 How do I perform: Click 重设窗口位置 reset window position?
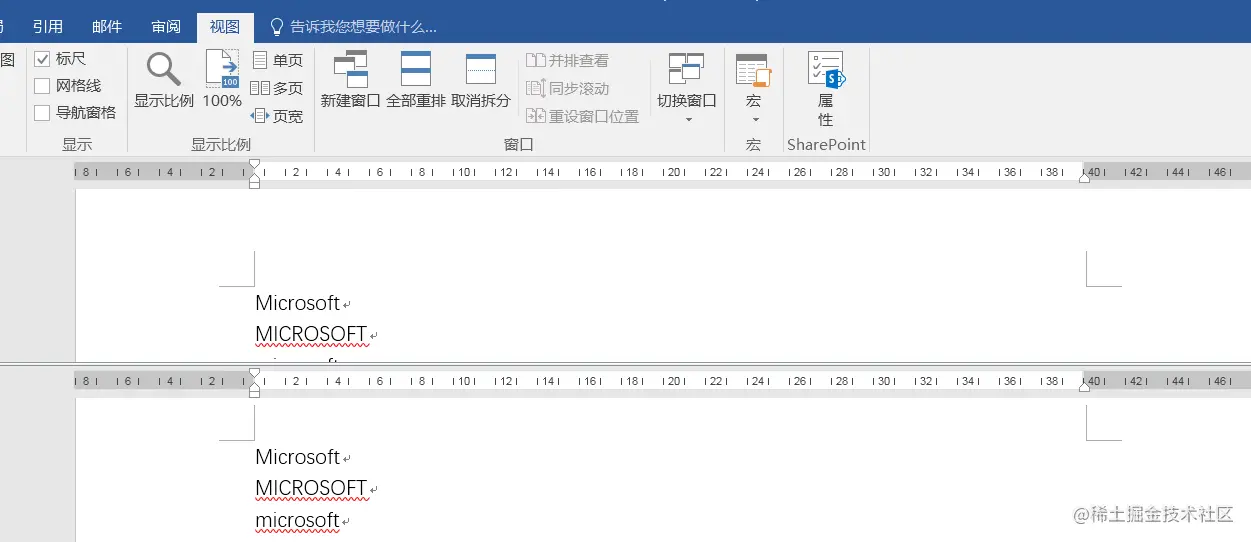pyautogui.click(x=582, y=116)
